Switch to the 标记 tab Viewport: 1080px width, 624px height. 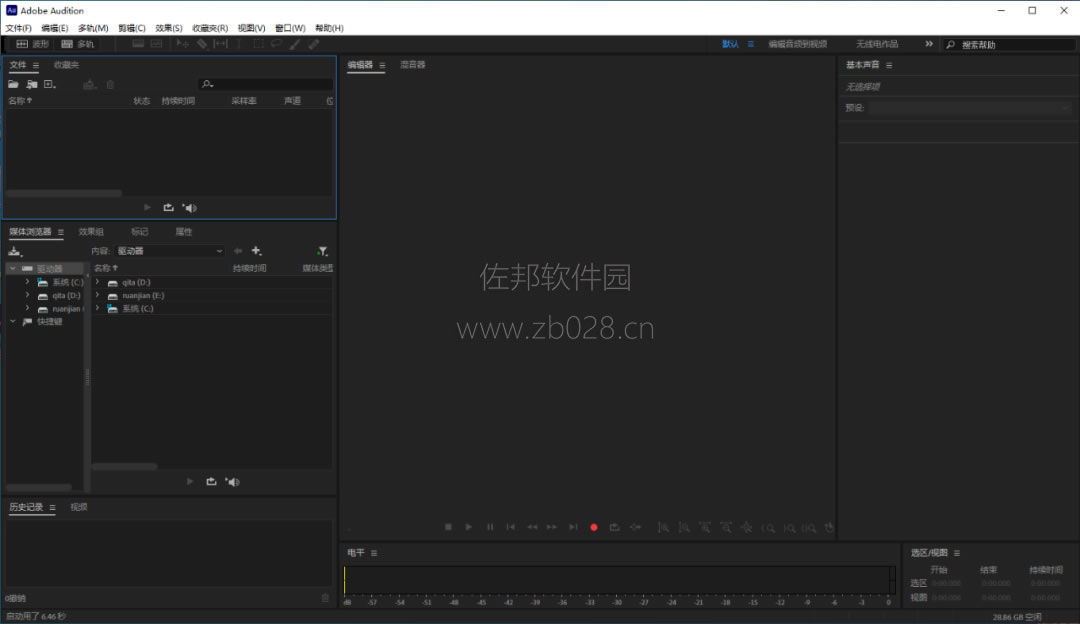click(x=139, y=231)
